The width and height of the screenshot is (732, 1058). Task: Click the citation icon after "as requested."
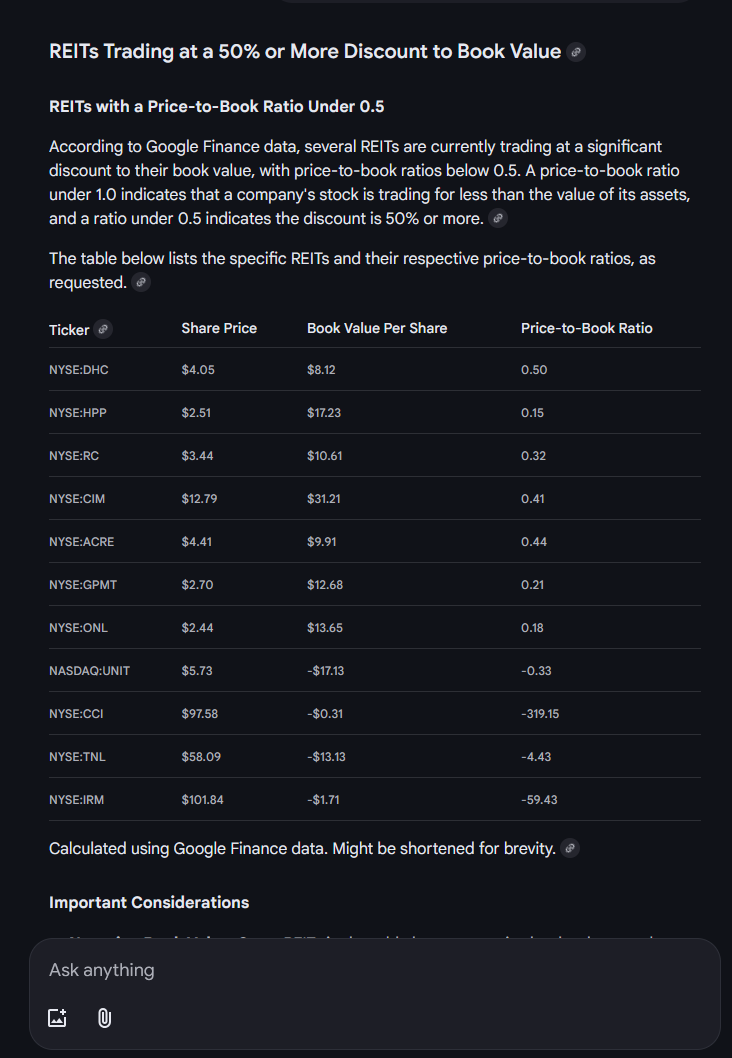tap(142, 282)
